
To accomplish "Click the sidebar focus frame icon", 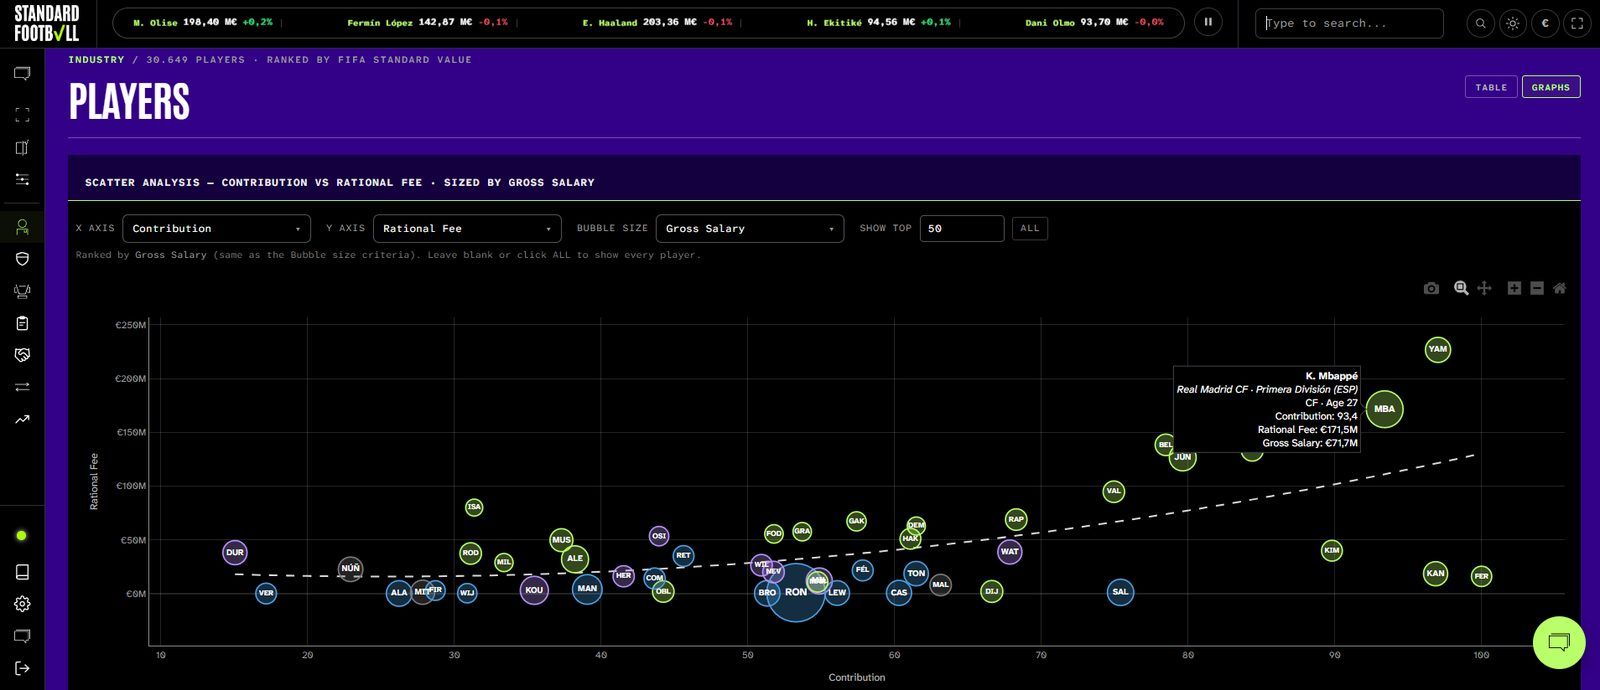I will (22, 115).
